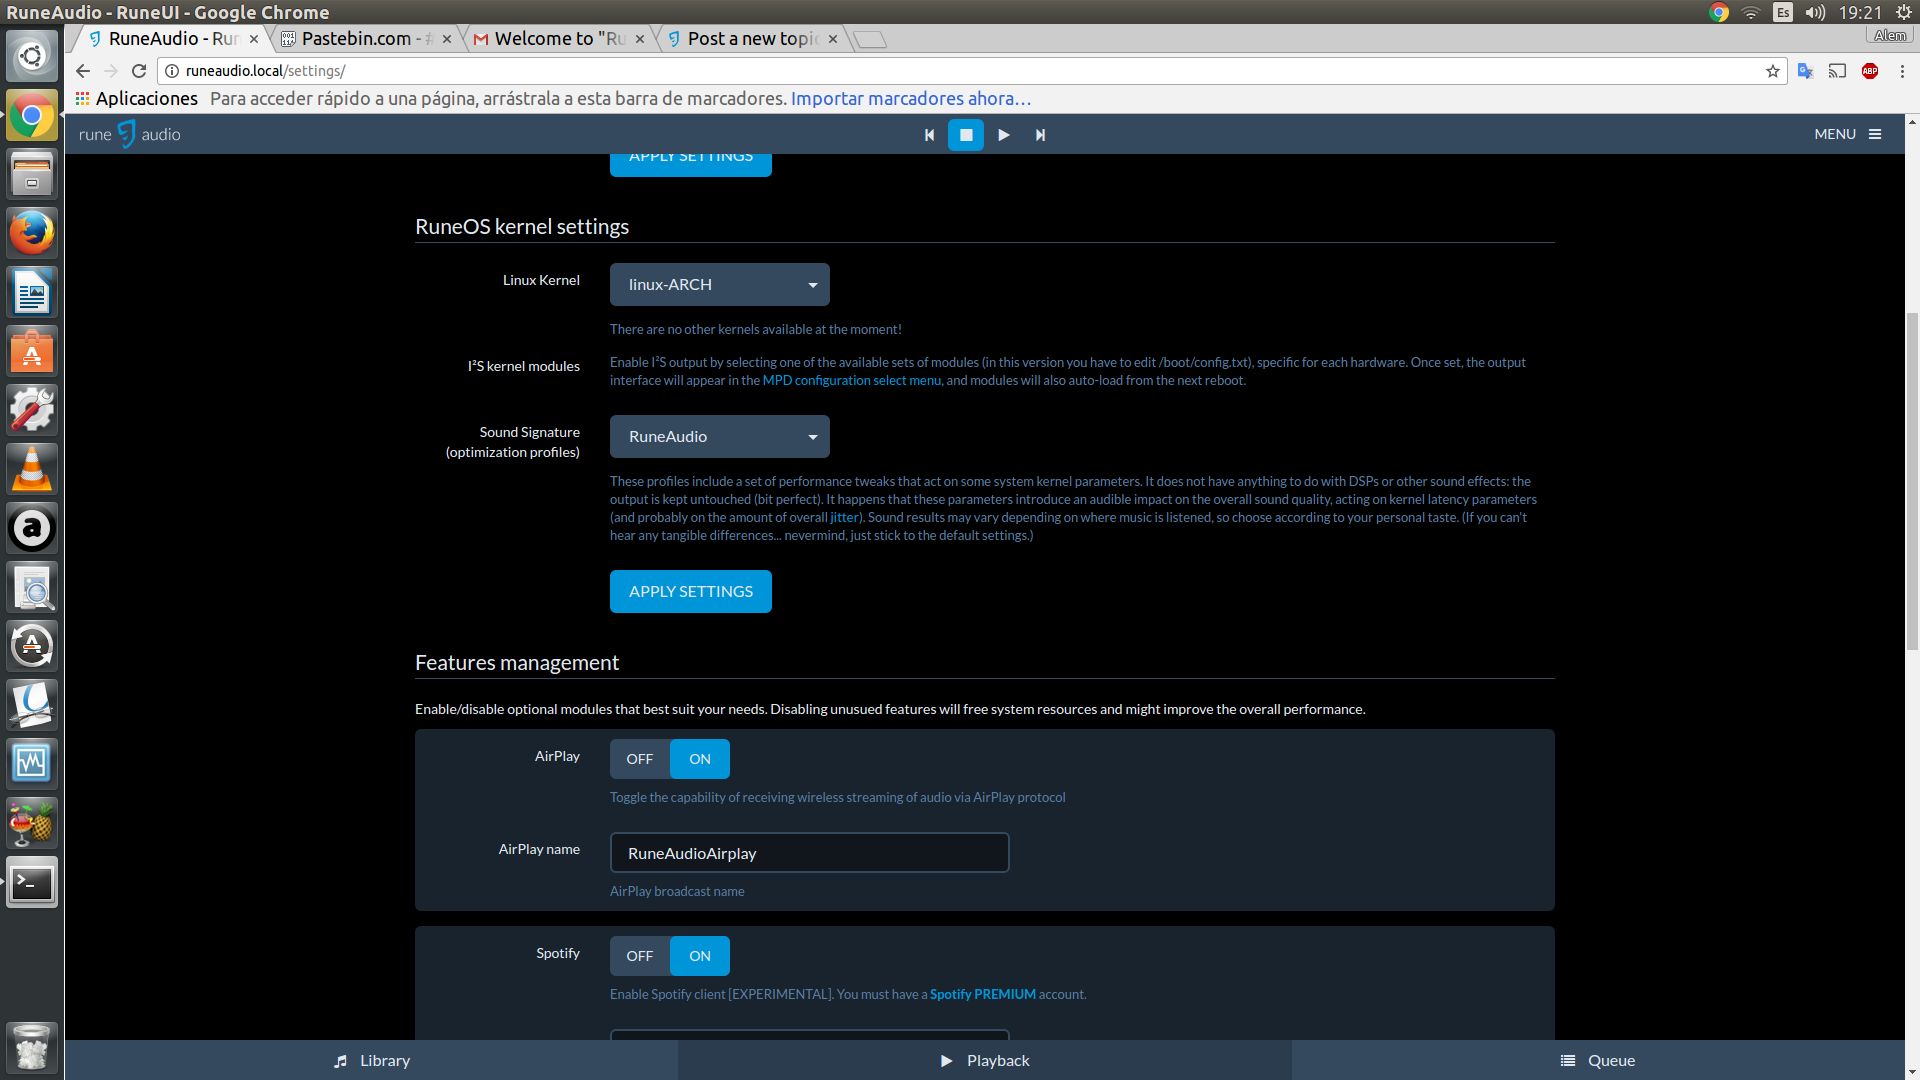Image resolution: width=1920 pixels, height=1080 pixels.
Task: Reload the current page
Action: pos(139,71)
